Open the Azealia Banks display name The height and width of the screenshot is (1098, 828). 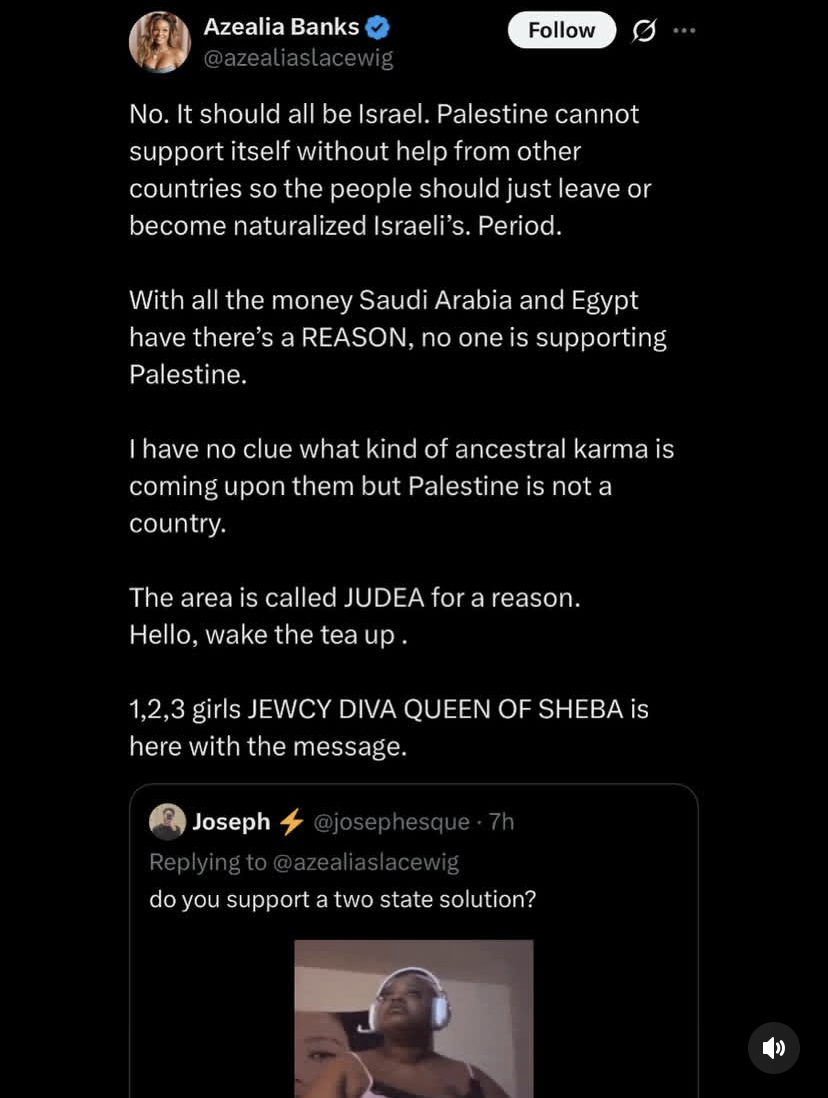281,27
